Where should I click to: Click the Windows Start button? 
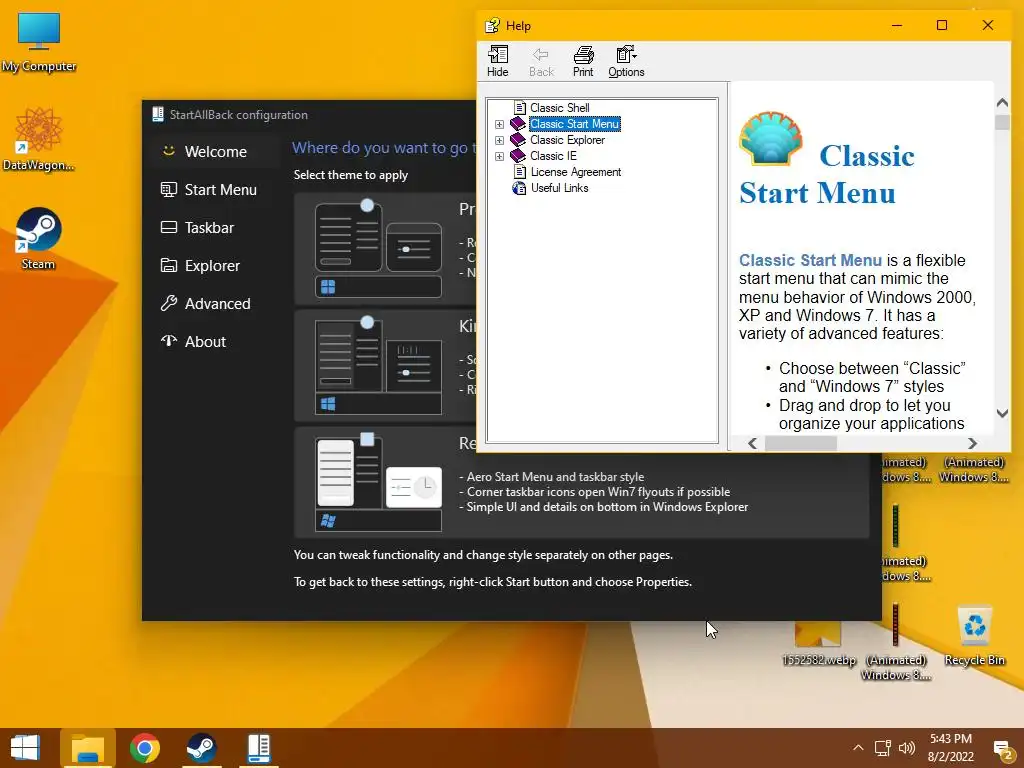pos(25,748)
